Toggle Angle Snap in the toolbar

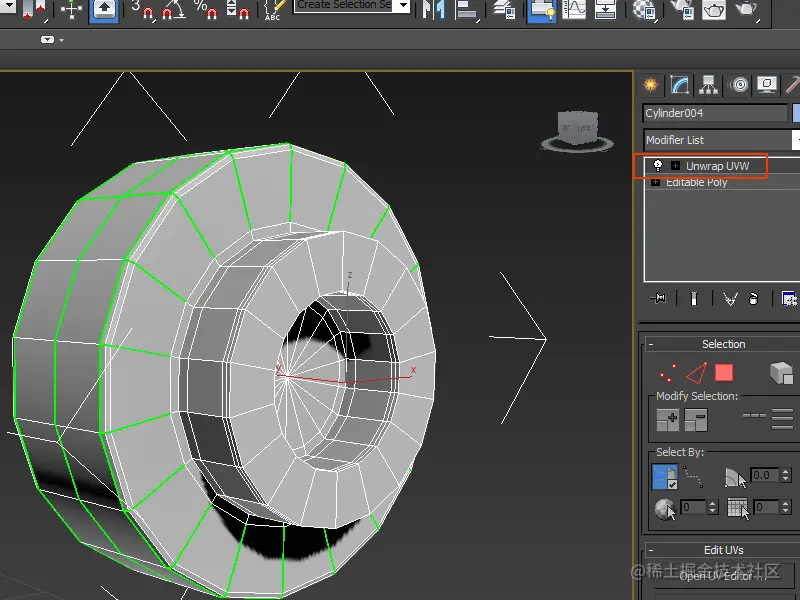tap(173, 10)
